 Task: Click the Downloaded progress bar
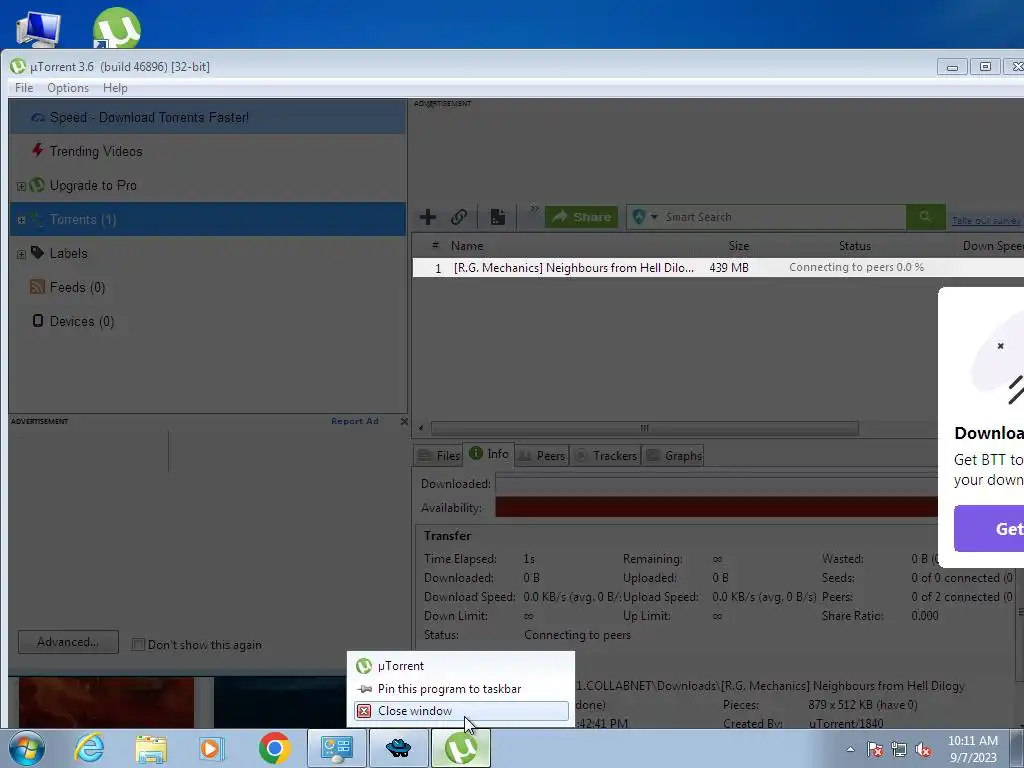point(717,485)
